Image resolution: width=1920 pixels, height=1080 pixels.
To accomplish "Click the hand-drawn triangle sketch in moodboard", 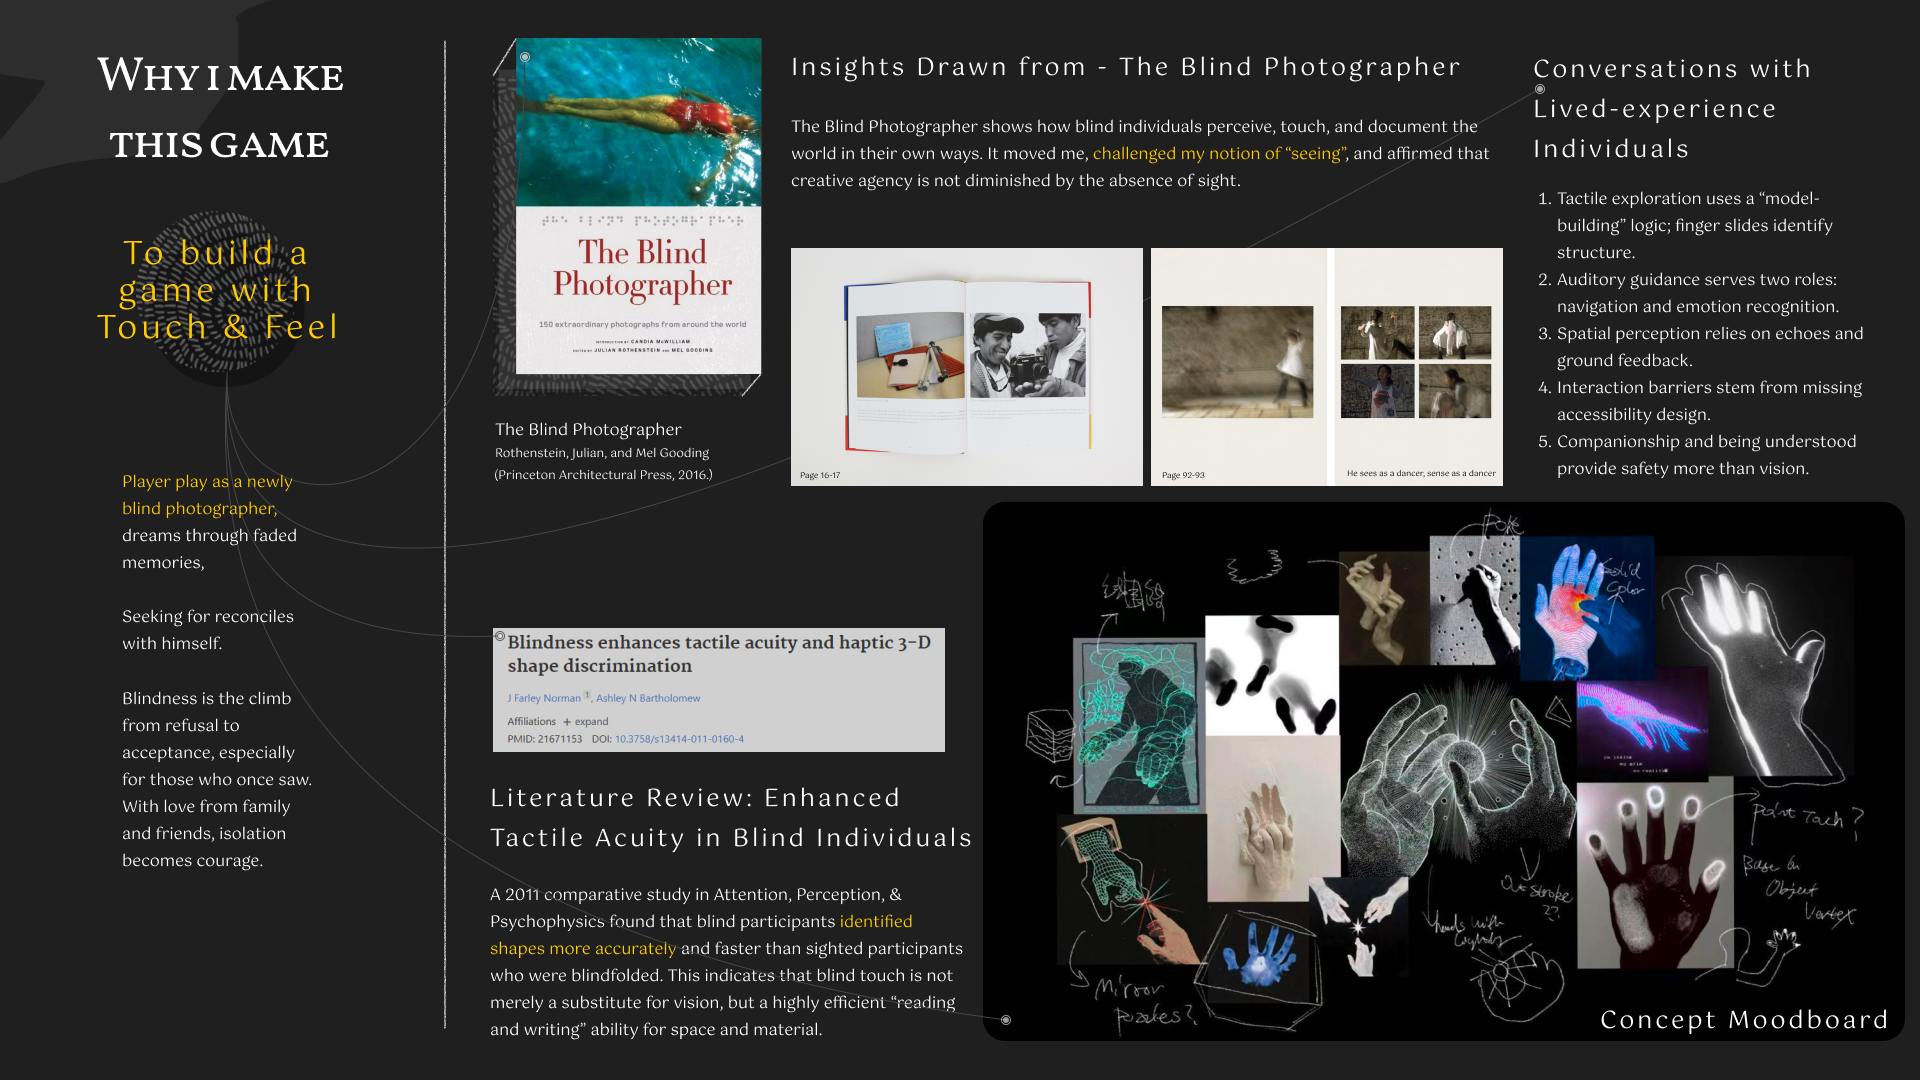I will coord(1558,712).
